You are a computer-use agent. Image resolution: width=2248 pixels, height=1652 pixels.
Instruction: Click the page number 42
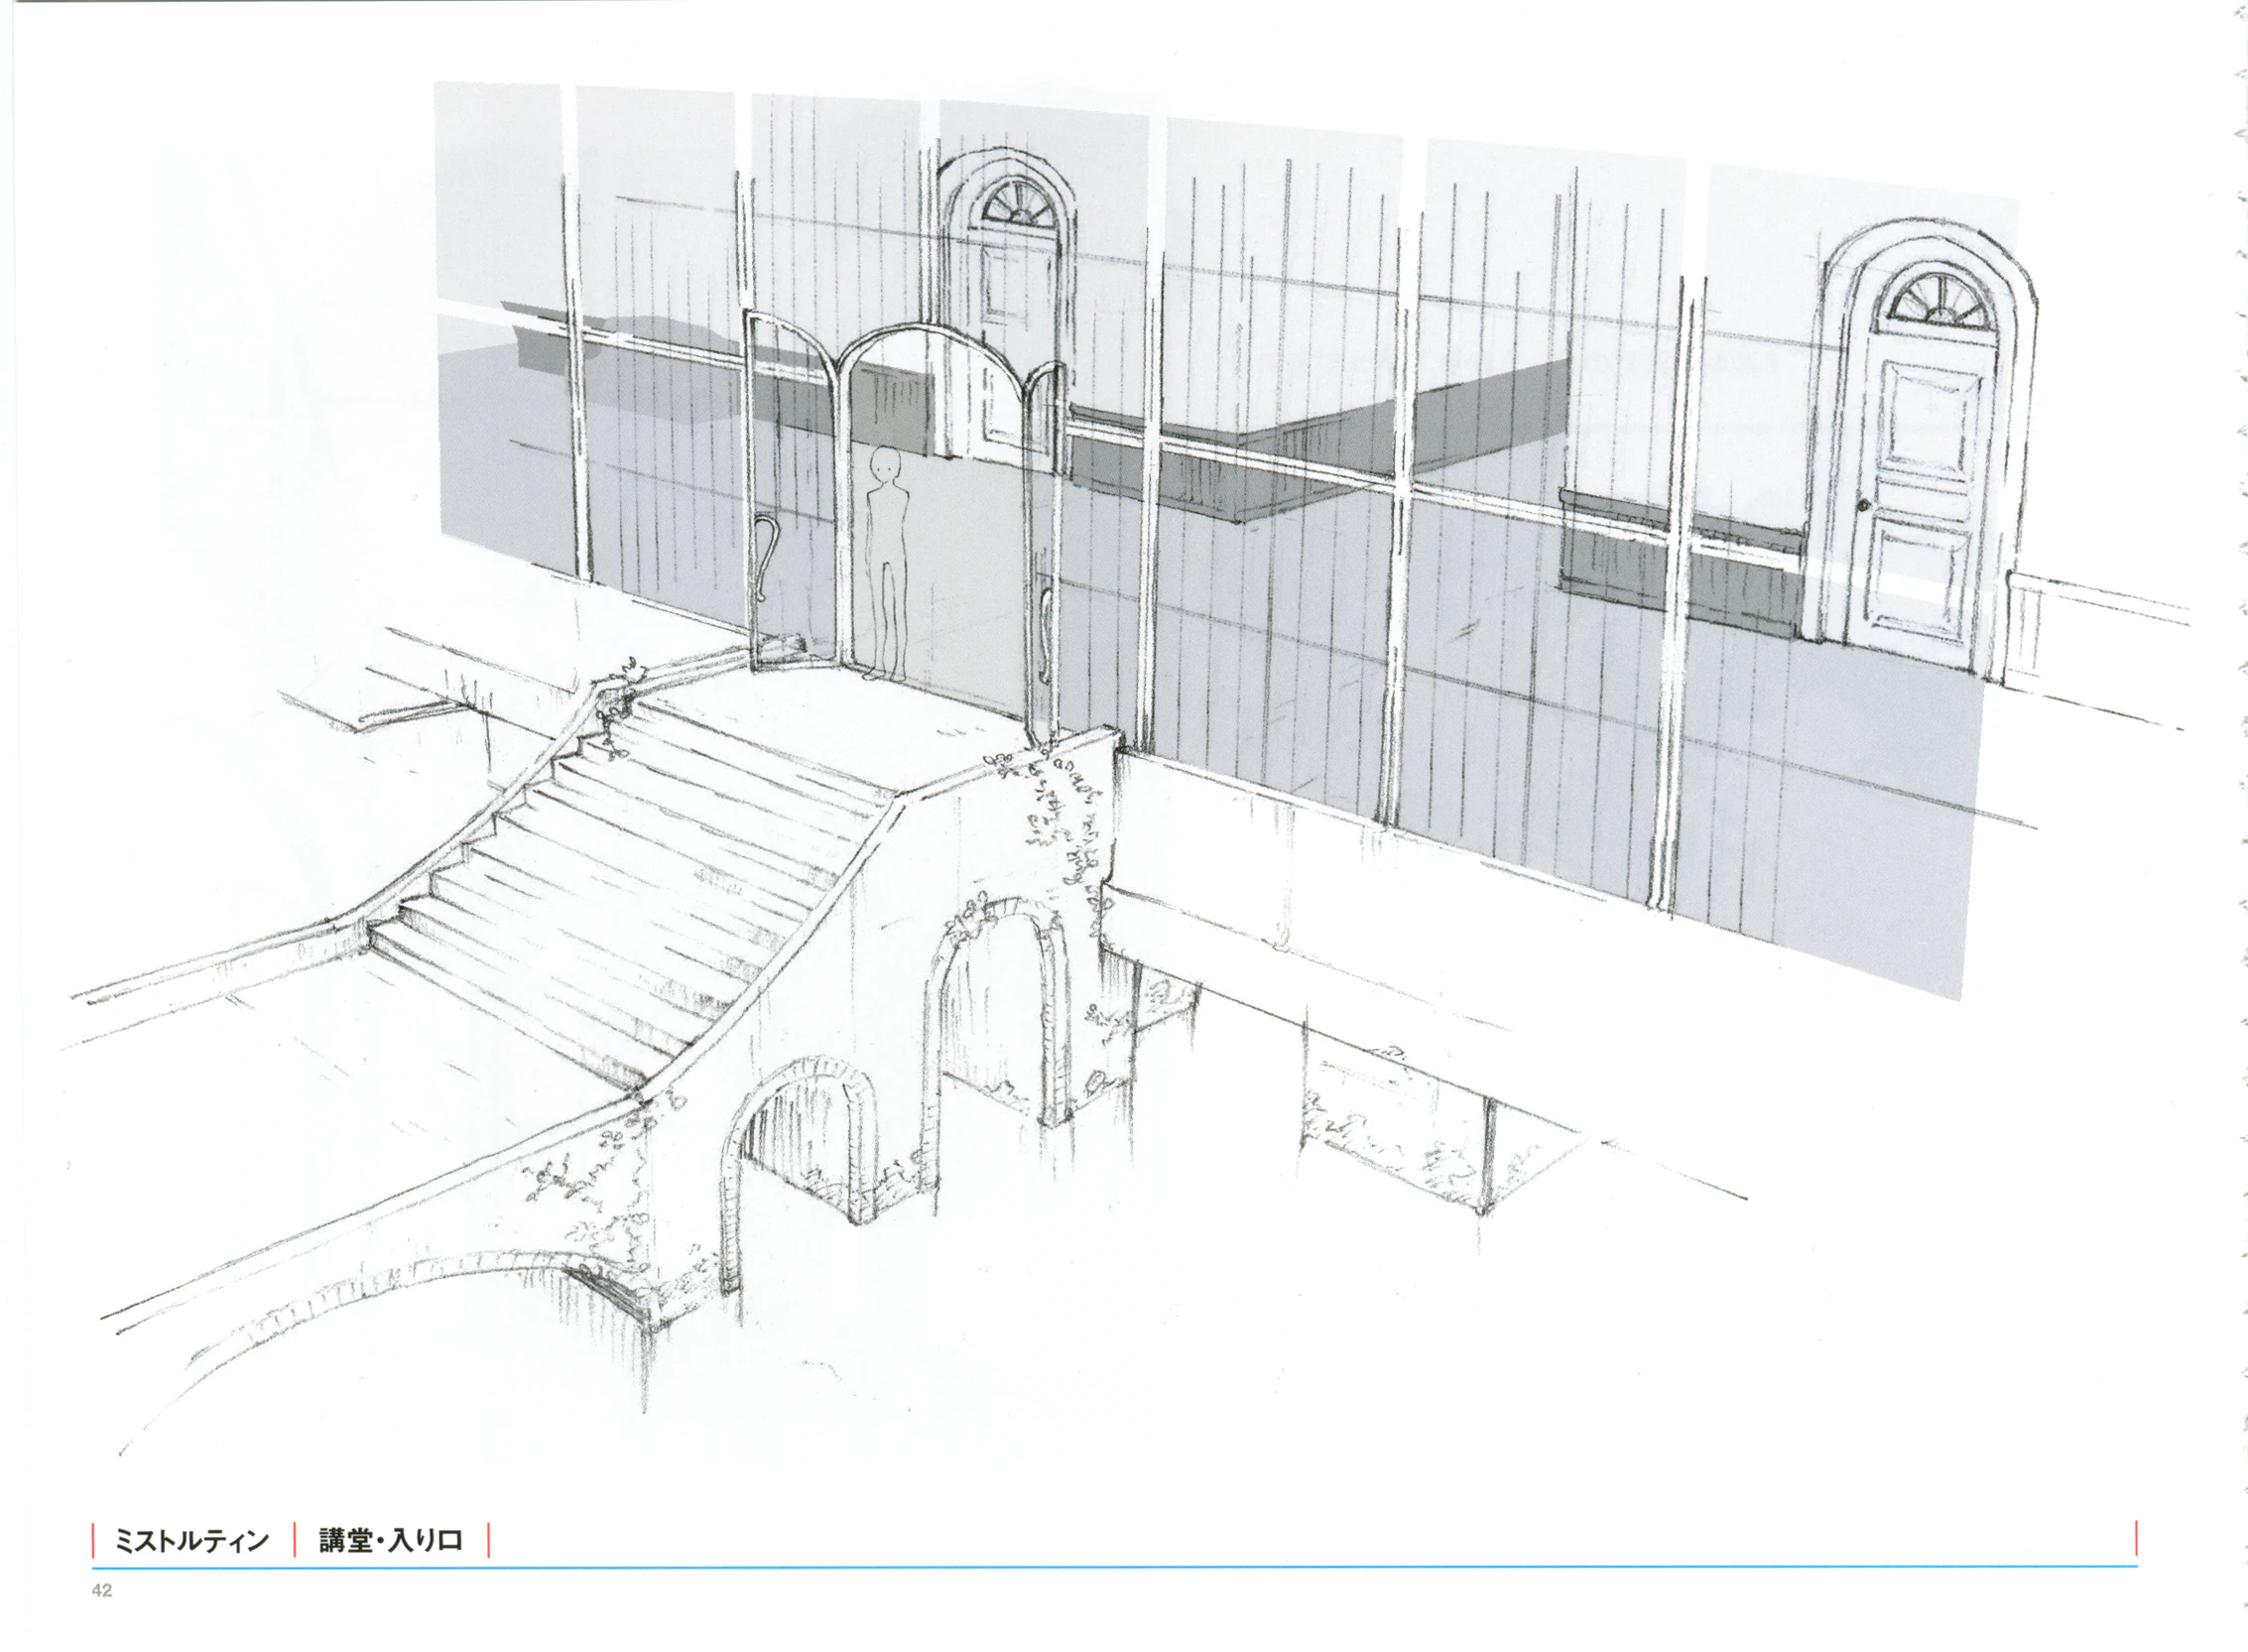(x=102, y=1591)
